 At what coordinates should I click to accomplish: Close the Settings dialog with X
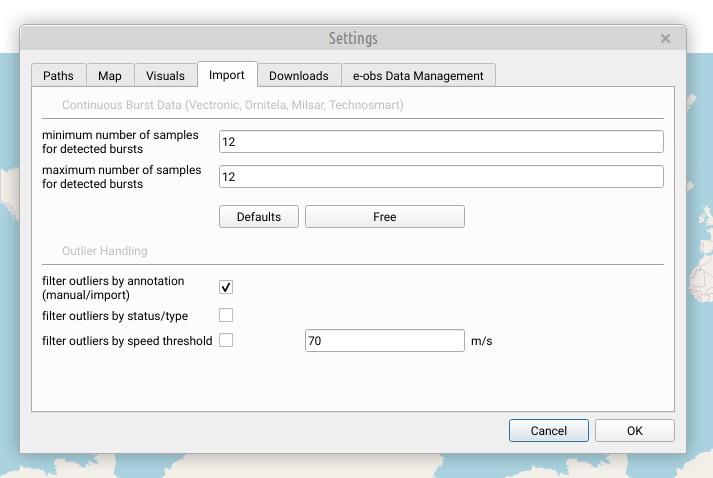[x=665, y=39]
